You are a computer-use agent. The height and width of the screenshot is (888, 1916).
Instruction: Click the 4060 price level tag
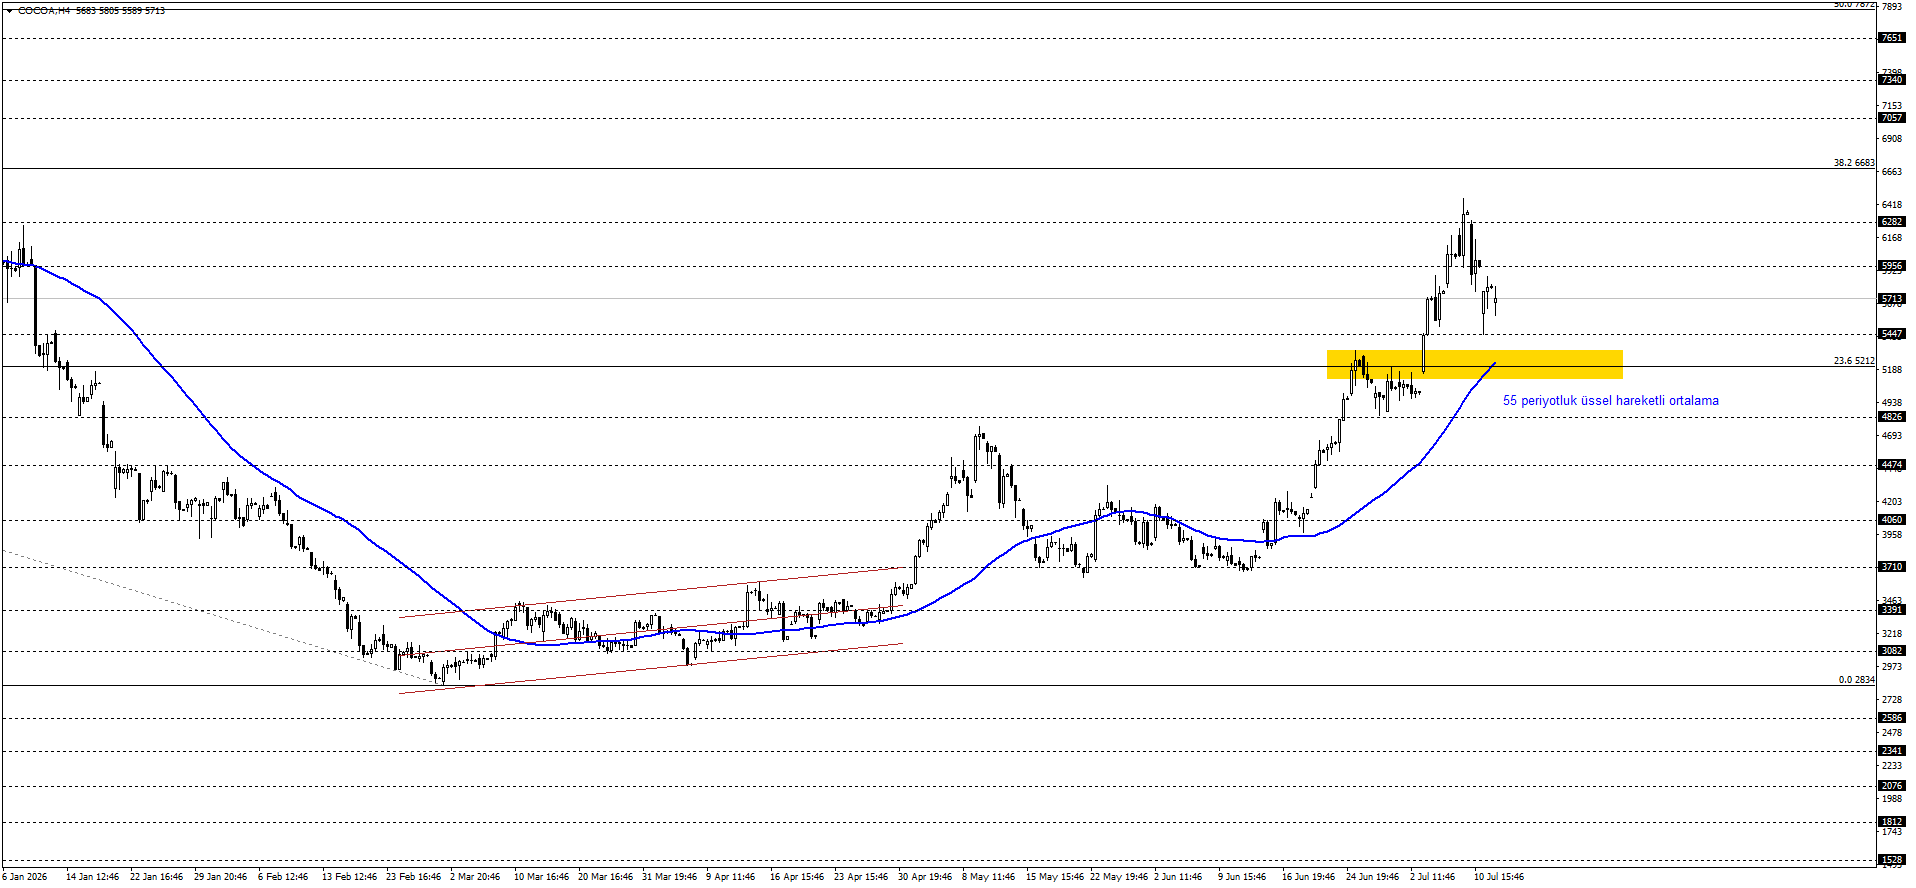[1892, 520]
